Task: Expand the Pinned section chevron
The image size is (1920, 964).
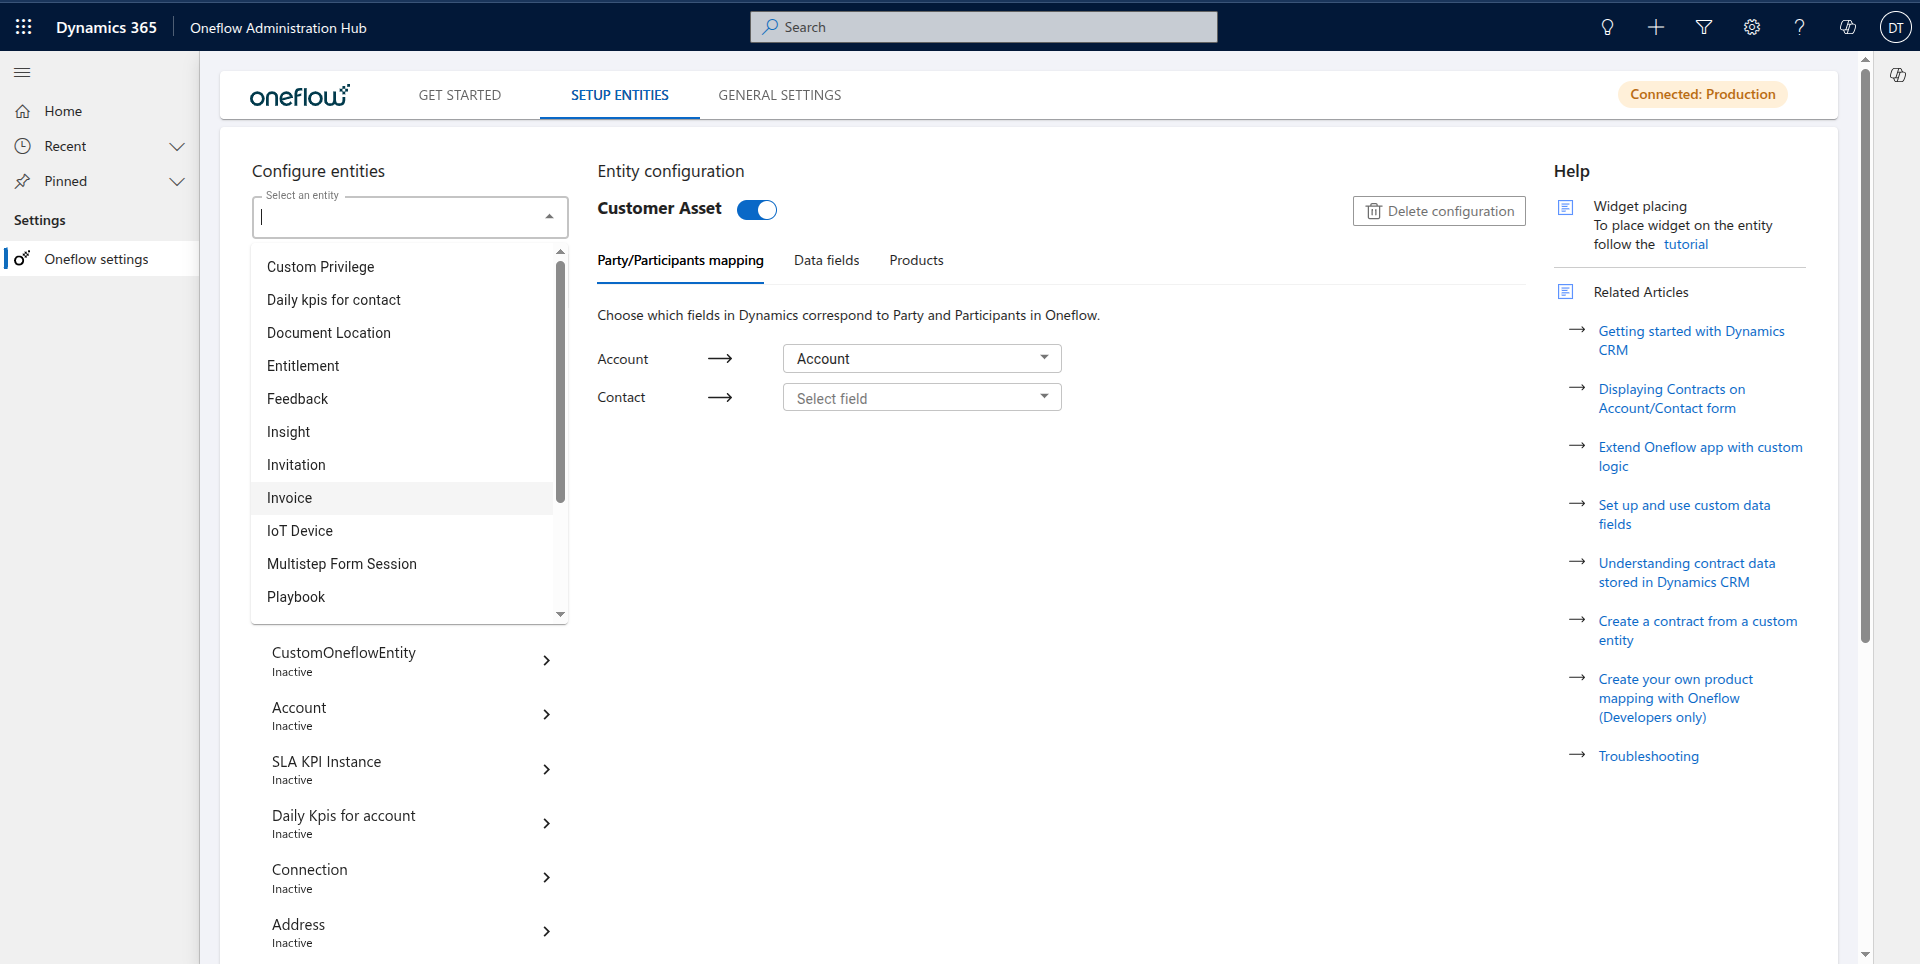Action: point(177,181)
